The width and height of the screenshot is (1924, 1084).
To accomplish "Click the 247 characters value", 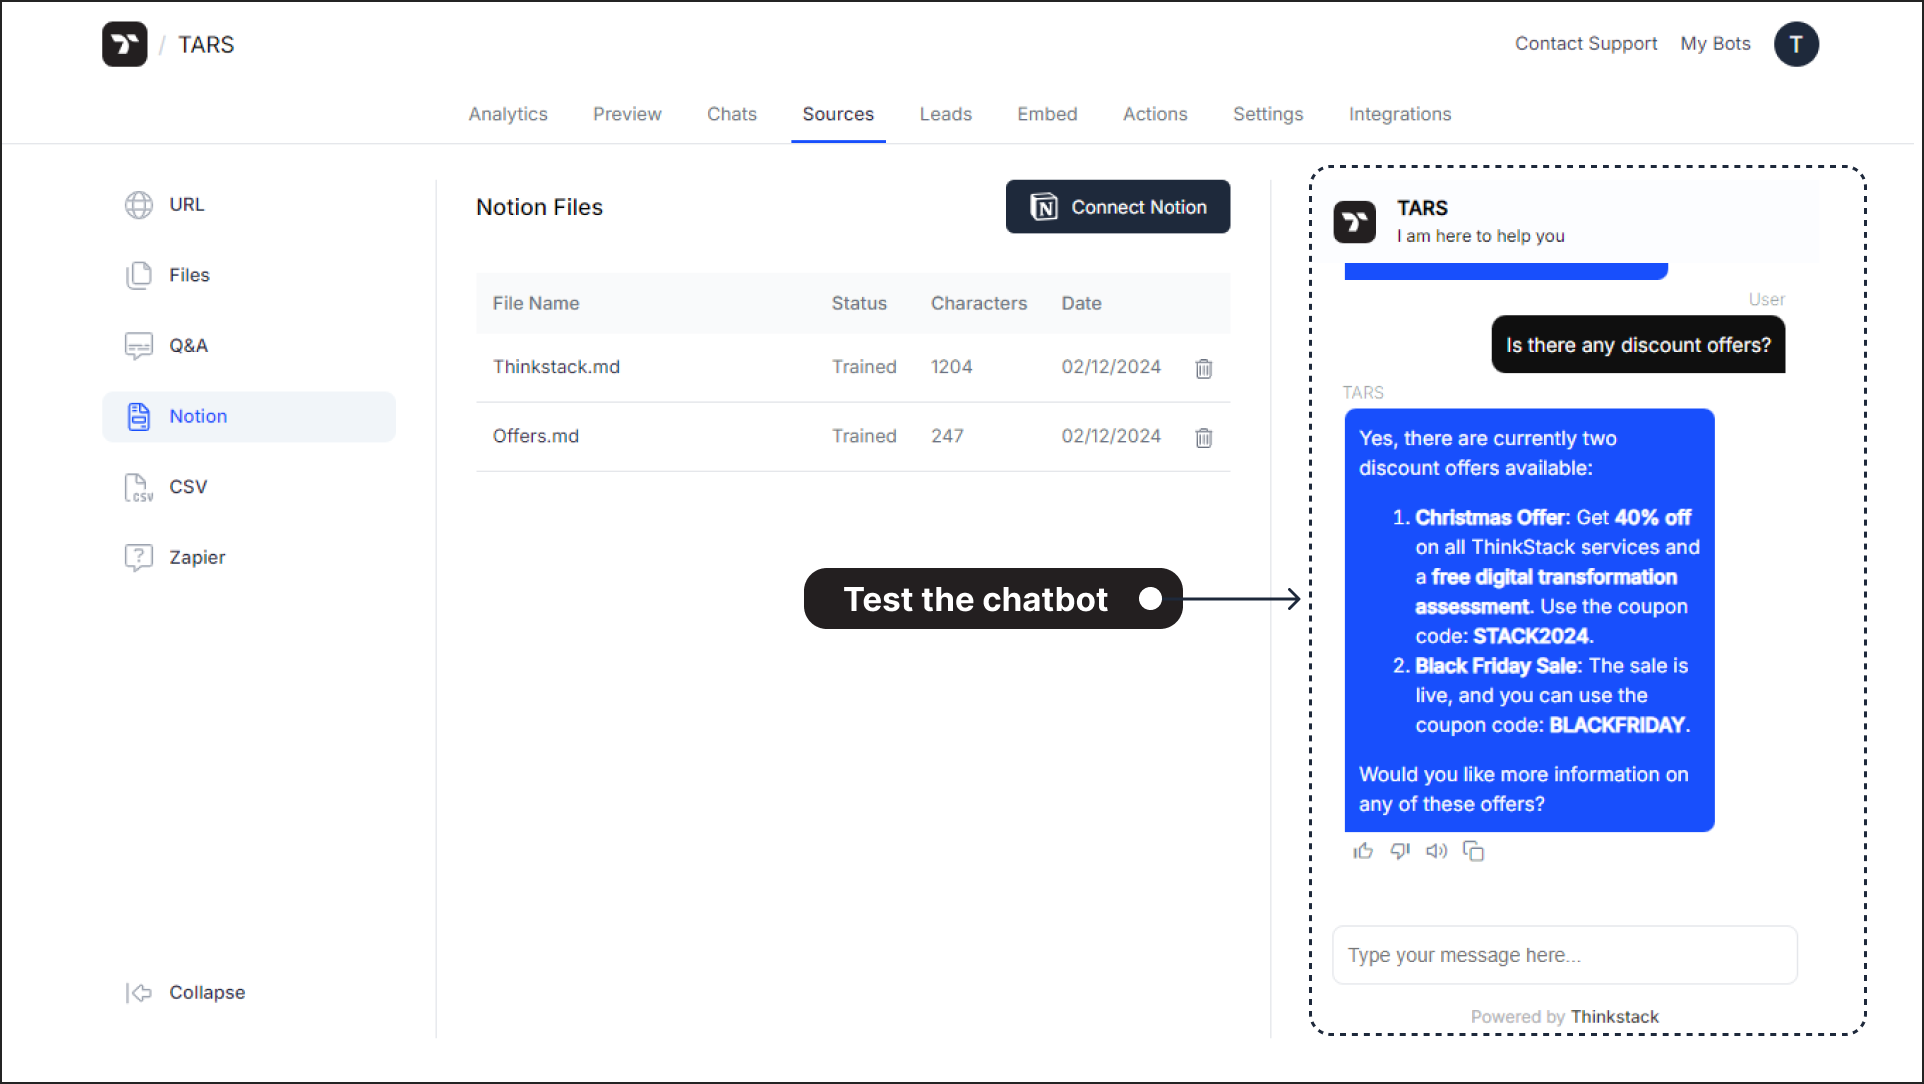I will pyautogui.click(x=947, y=436).
